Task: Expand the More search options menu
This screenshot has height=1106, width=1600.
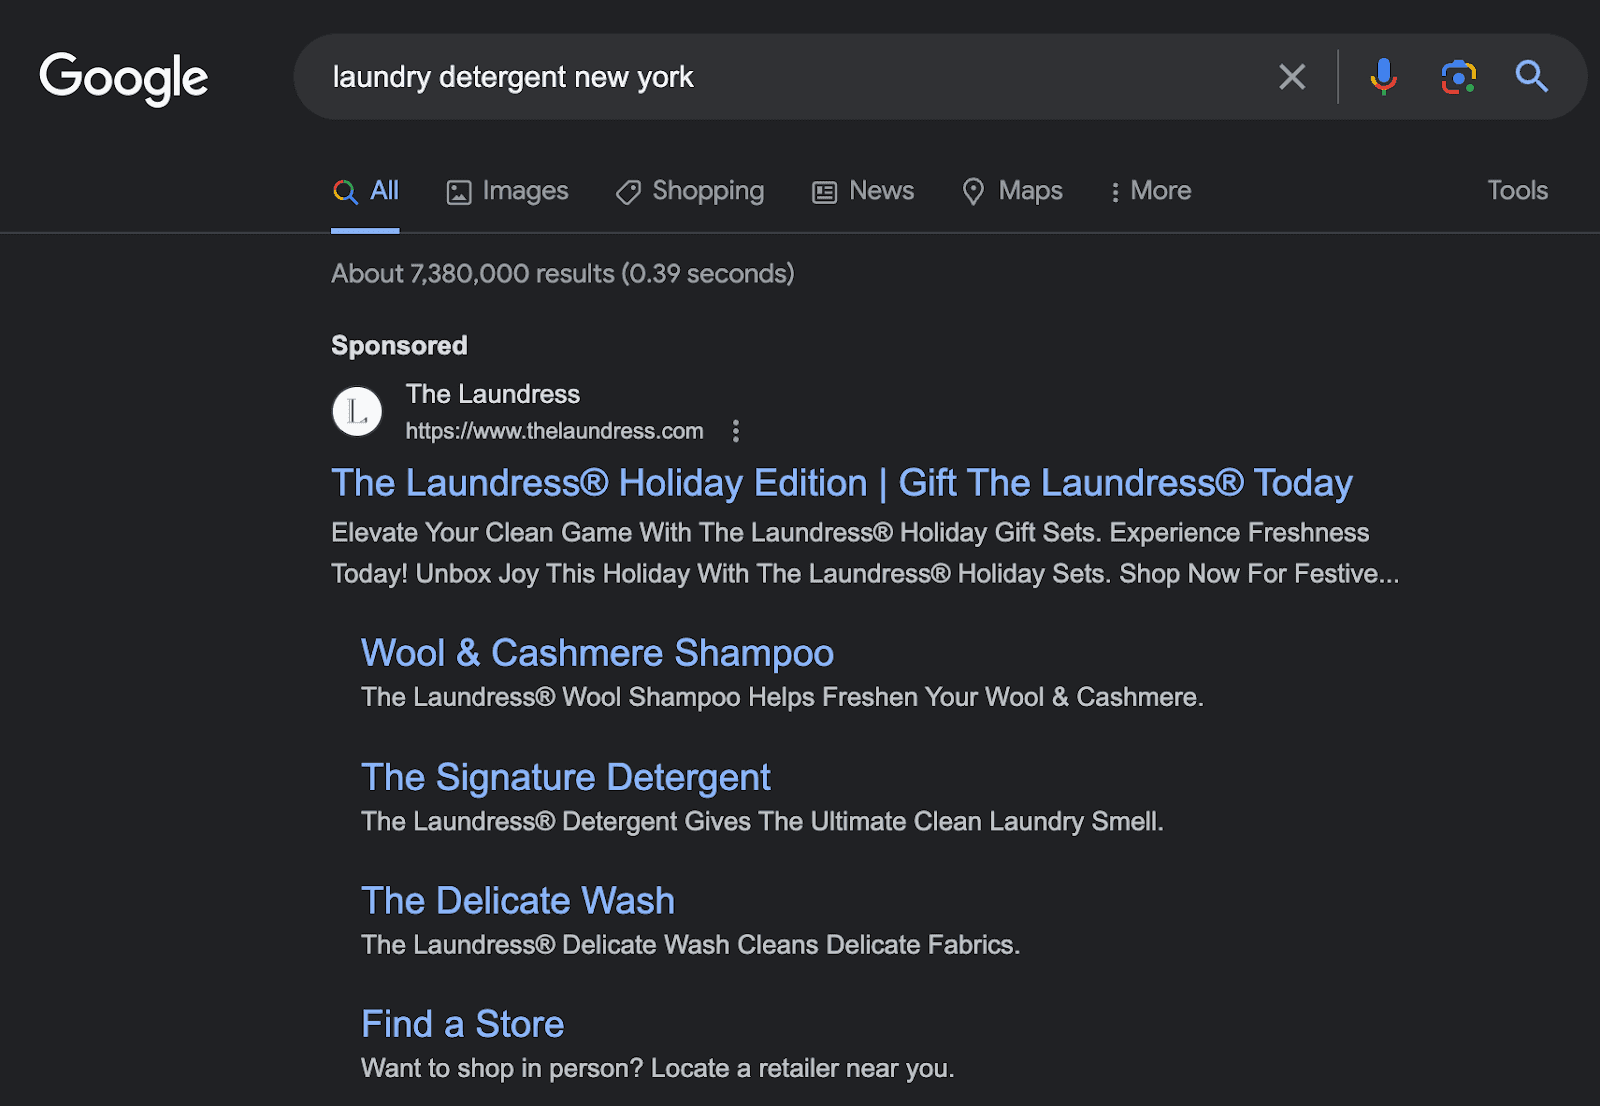Action: 1150,190
